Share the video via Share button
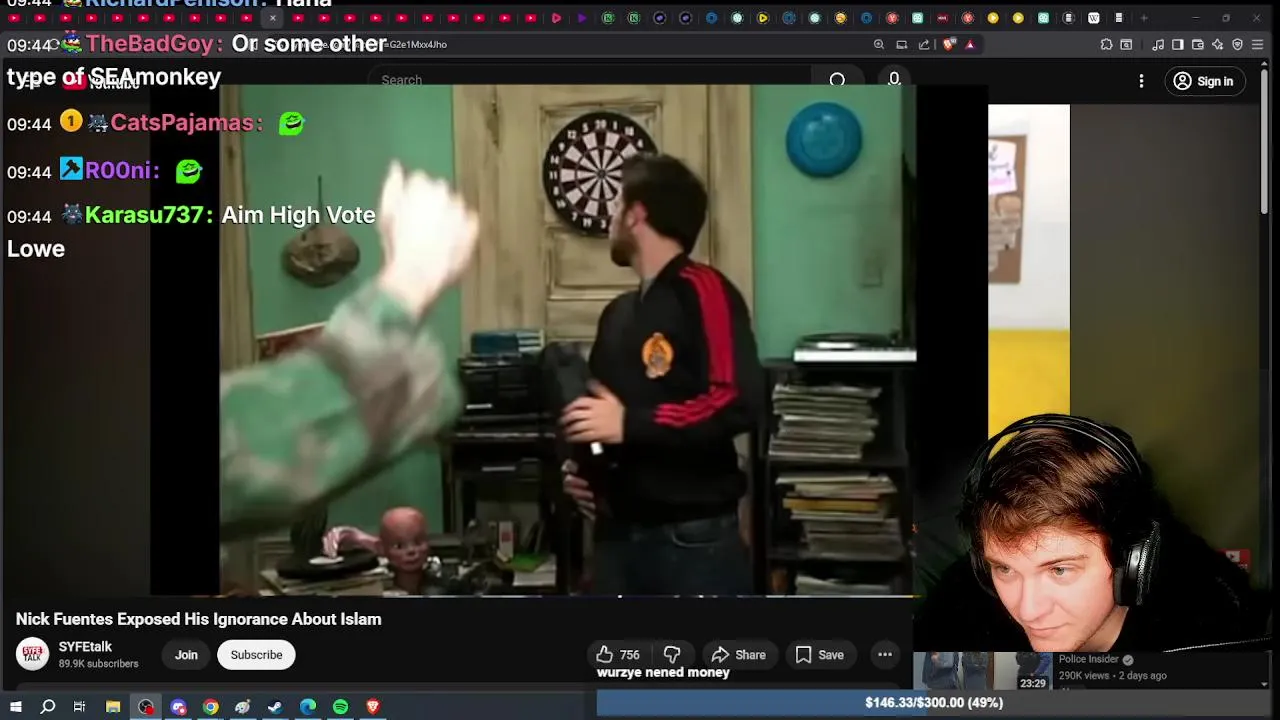This screenshot has width=1280, height=720. (x=738, y=655)
